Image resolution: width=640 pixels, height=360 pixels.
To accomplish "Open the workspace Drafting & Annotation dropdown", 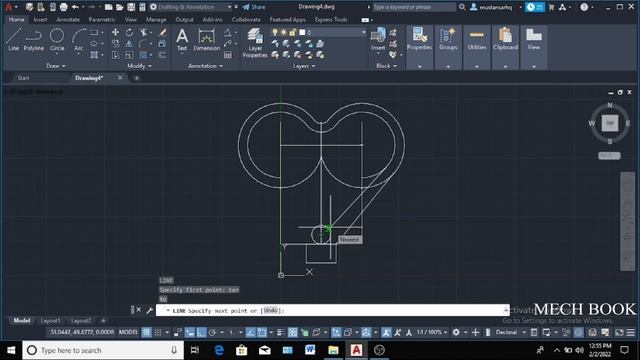I will (x=190, y=7).
